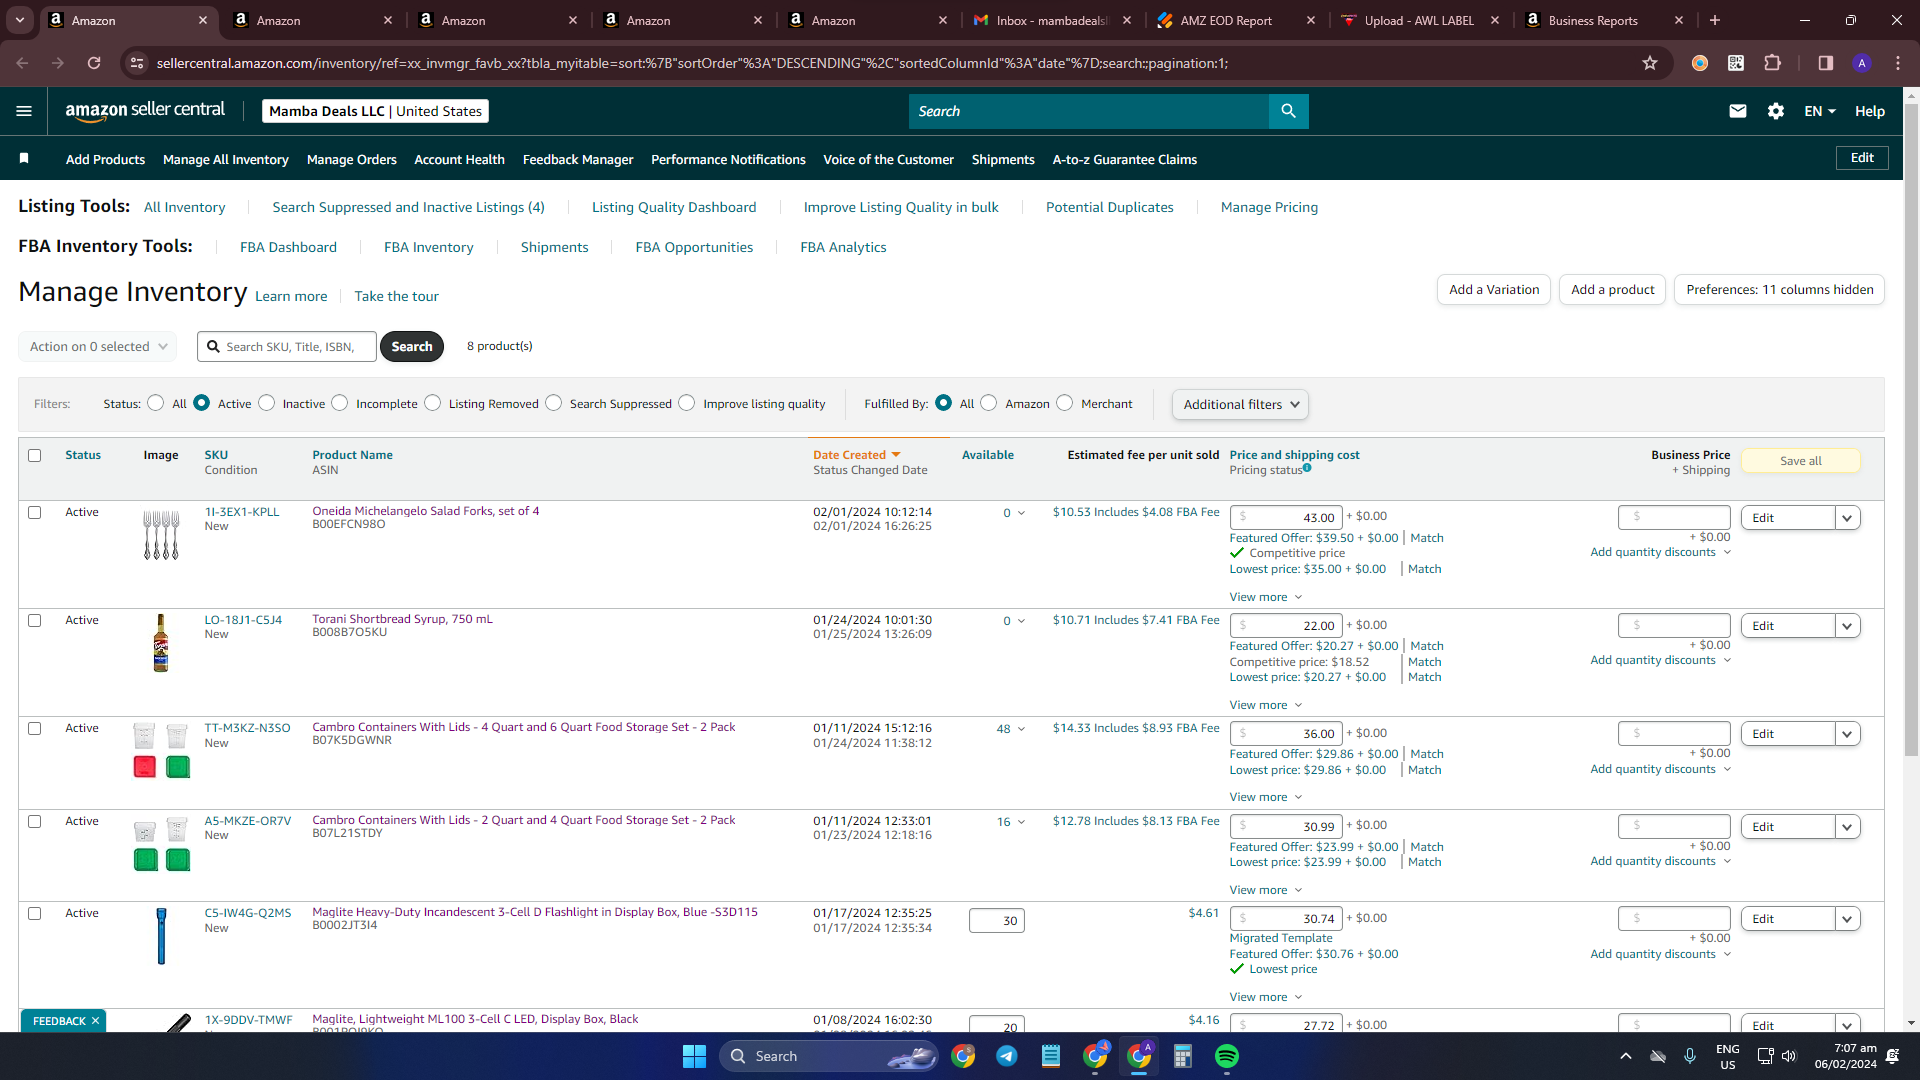The height and width of the screenshot is (1080, 1920).
Task: Open the Seller Central hamburger menu
Action: 24,111
